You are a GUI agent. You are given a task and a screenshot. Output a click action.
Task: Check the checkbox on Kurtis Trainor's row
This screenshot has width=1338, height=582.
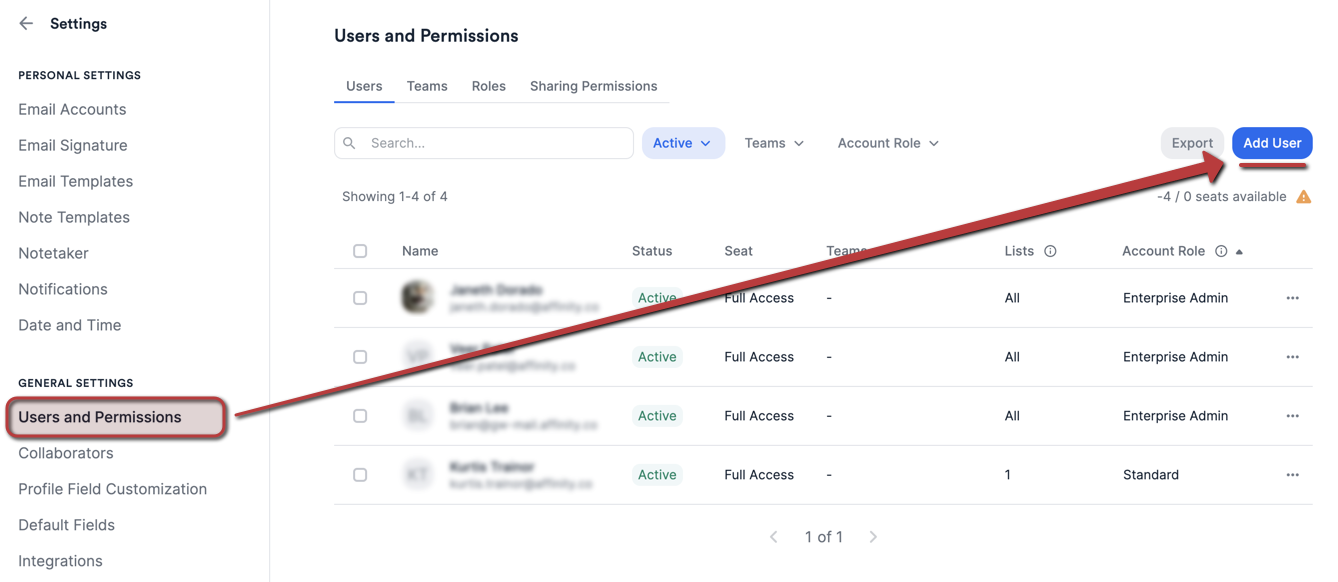point(360,474)
